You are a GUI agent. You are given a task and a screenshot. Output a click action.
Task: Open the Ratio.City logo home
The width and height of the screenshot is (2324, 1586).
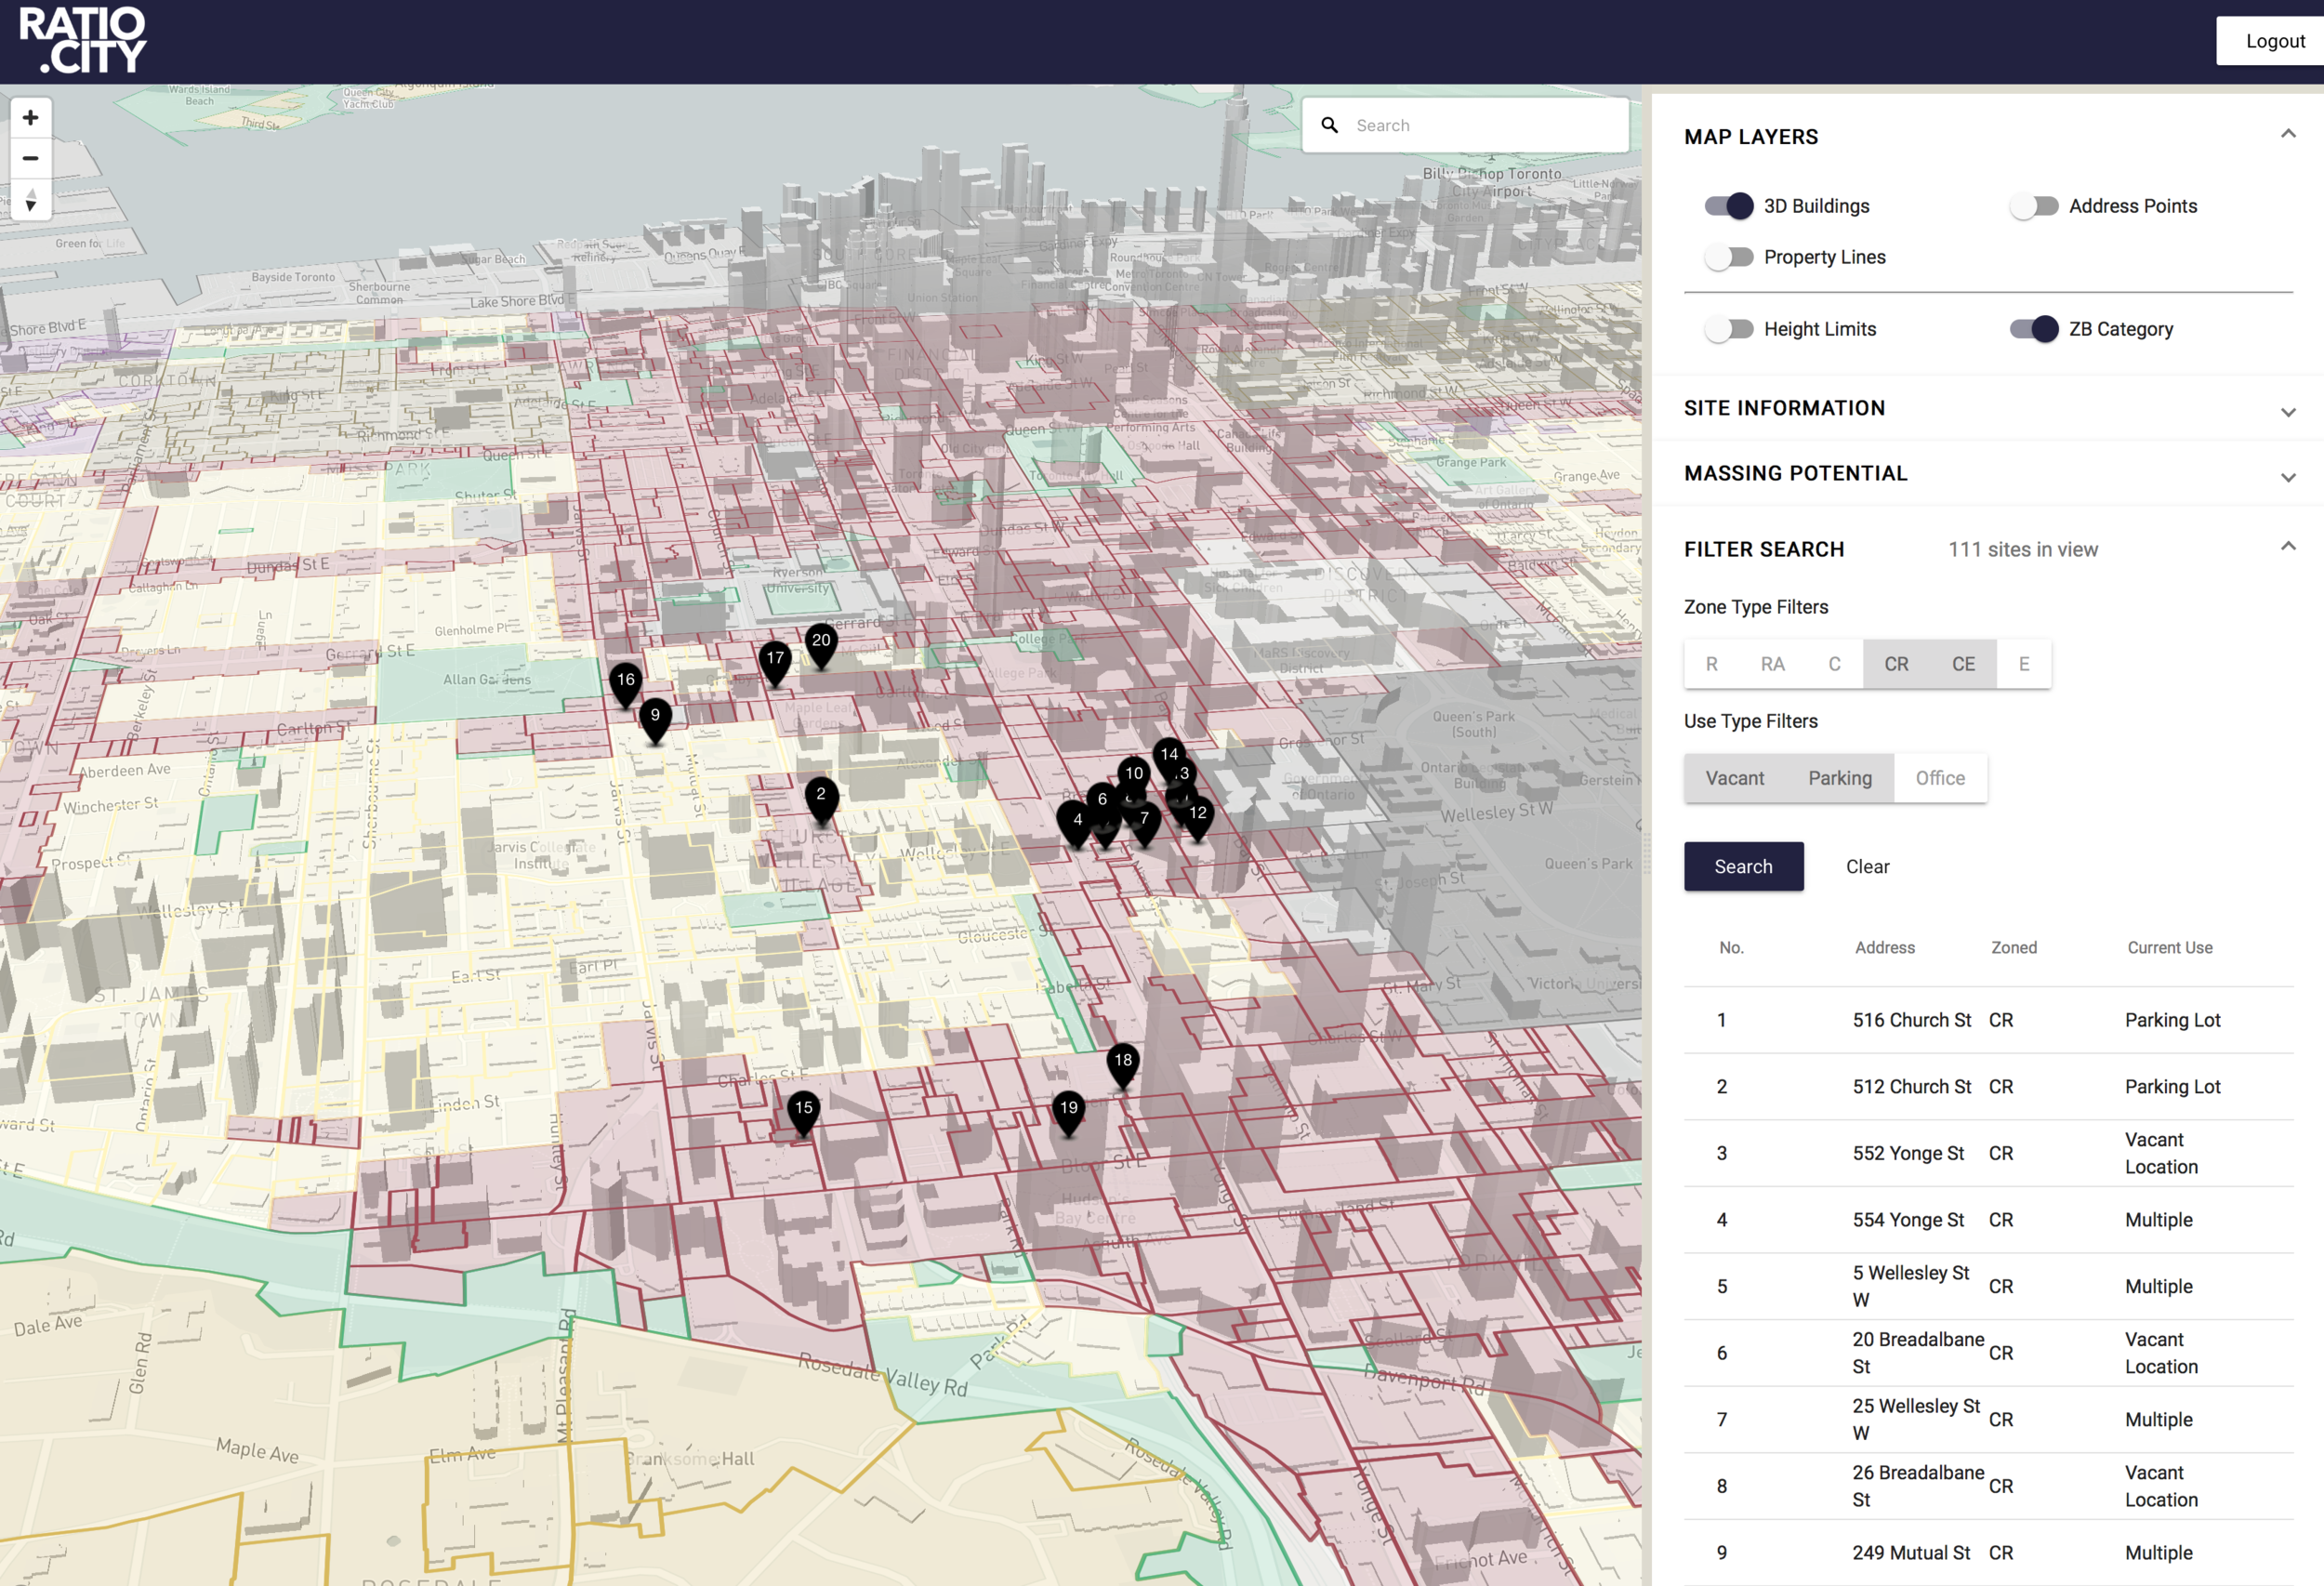[x=83, y=40]
